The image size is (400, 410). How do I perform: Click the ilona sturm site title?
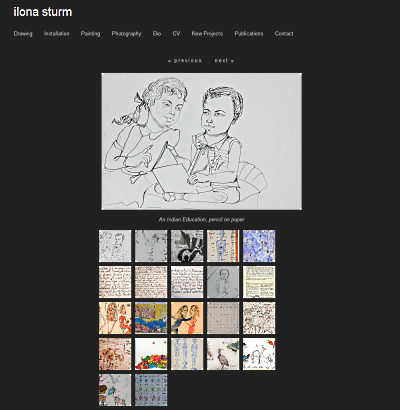(43, 12)
